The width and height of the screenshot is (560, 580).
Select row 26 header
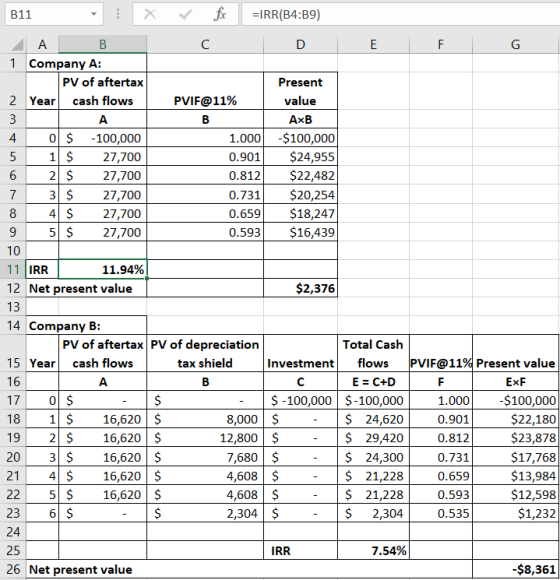pos(13,569)
